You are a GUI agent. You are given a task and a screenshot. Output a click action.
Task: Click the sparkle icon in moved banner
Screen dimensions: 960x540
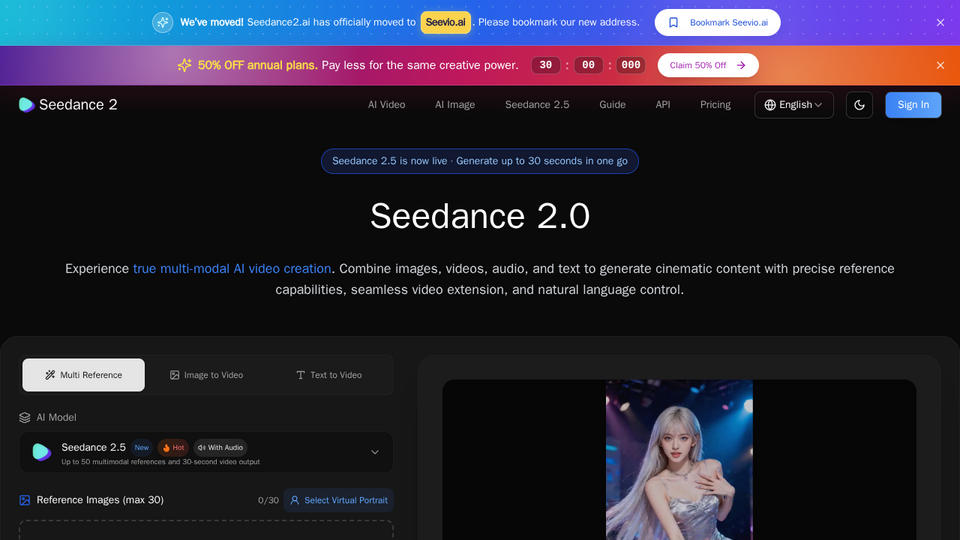163,23
